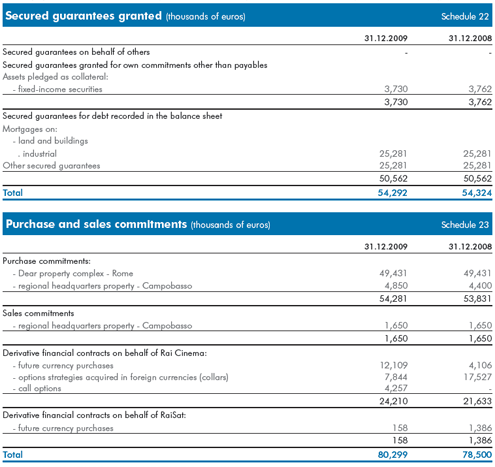This screenshot has height=467, width=495.
Task: Click the Schedule 23 label
Action: 465,225
